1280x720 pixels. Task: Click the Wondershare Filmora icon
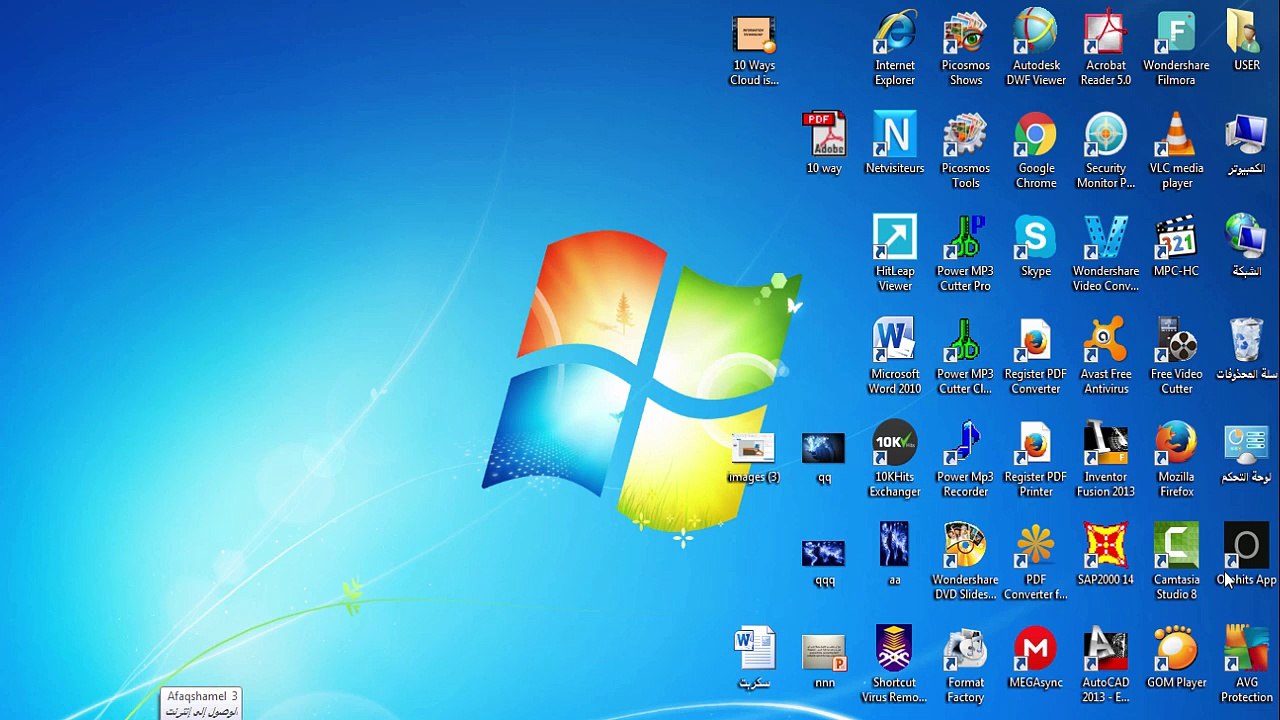(x=1176, y=49)
